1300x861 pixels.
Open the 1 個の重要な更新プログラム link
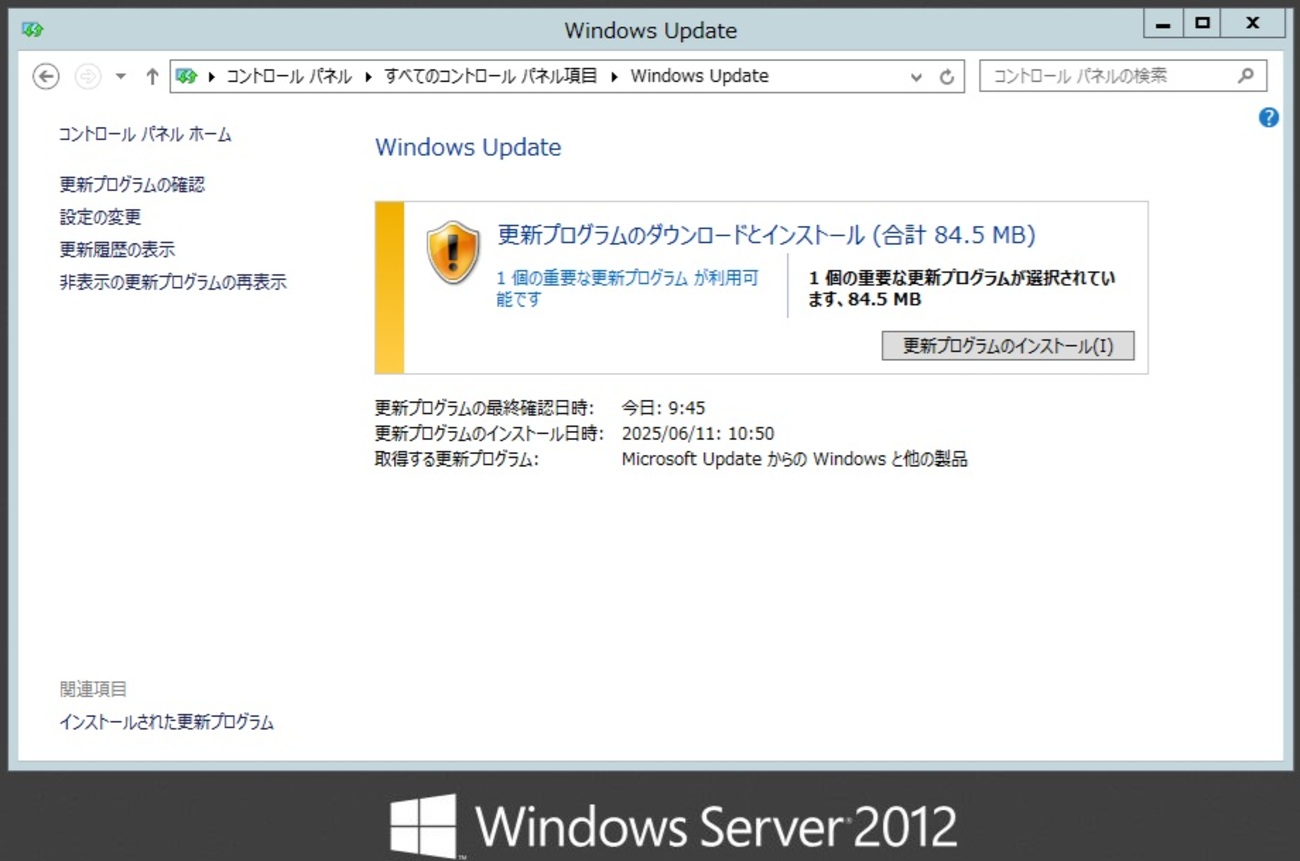627,288
